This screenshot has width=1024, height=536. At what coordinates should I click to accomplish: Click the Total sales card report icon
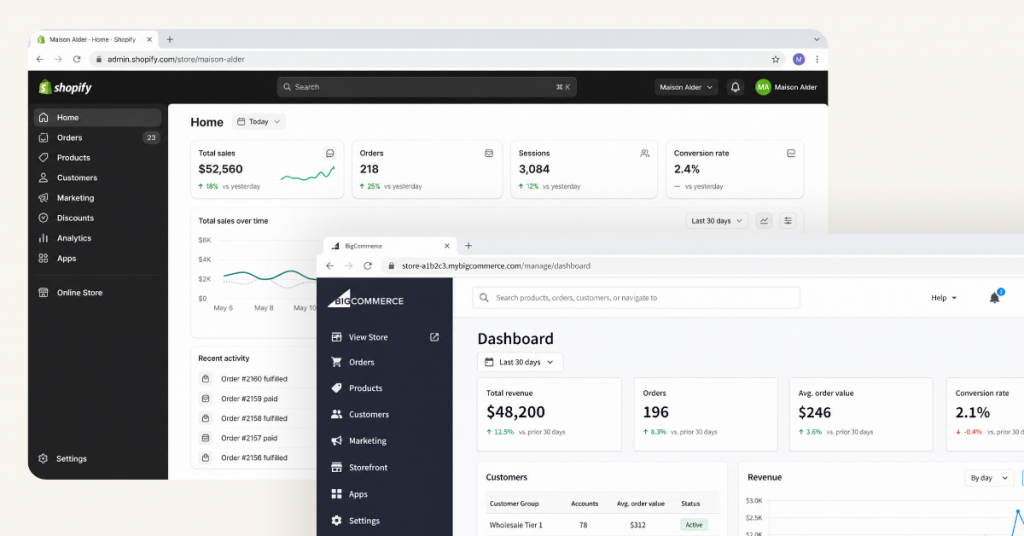coord(330,154)
